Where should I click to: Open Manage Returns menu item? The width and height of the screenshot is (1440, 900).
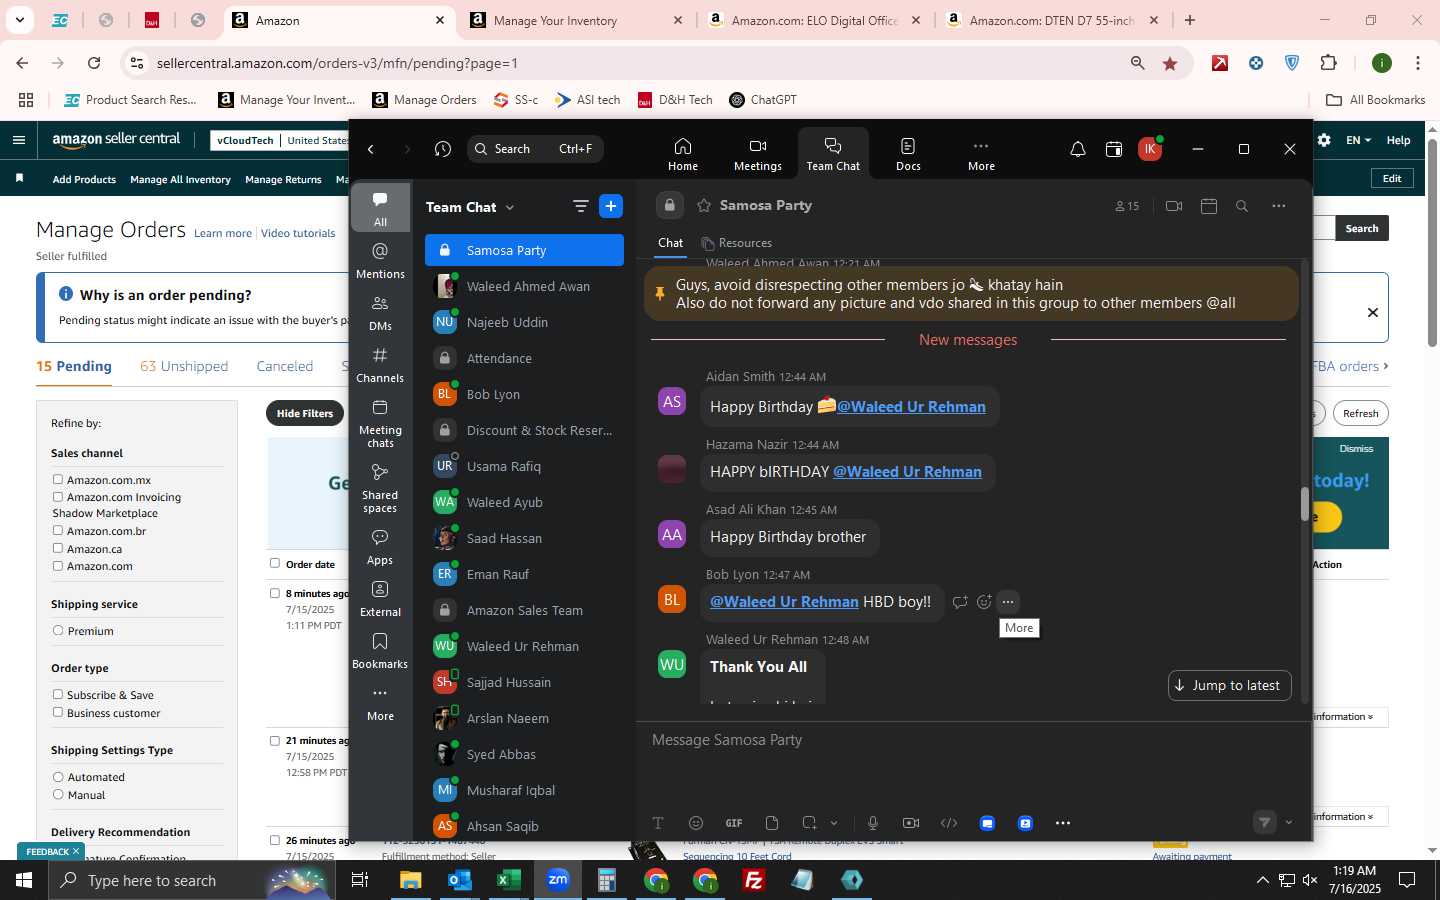pyautogui.click(x=283, y=180)
